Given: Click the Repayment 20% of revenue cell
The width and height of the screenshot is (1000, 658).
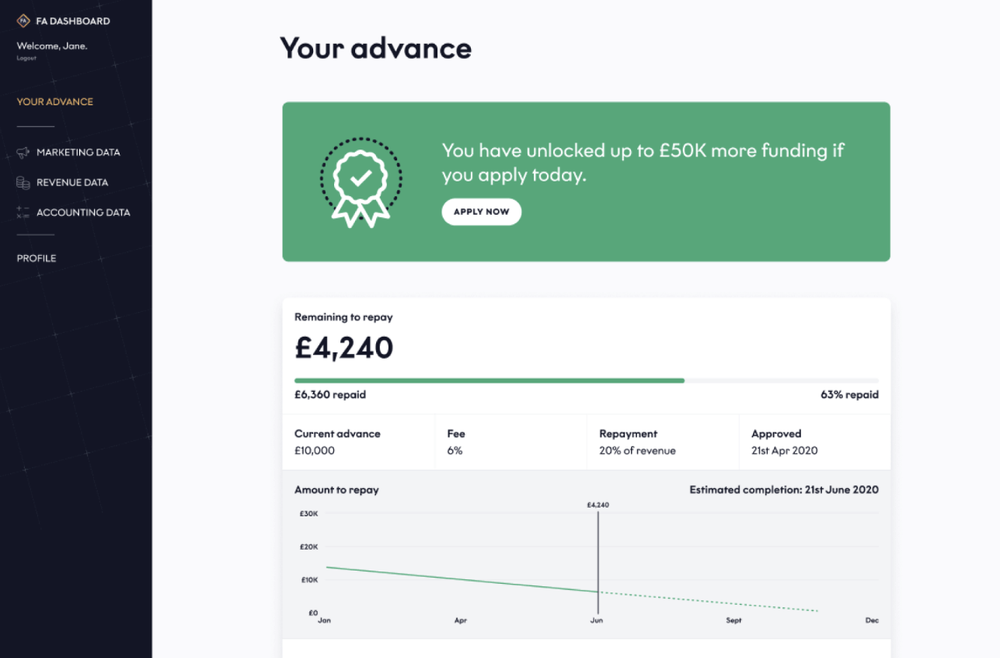Looking at the screenshot, I should coord(663,442).
